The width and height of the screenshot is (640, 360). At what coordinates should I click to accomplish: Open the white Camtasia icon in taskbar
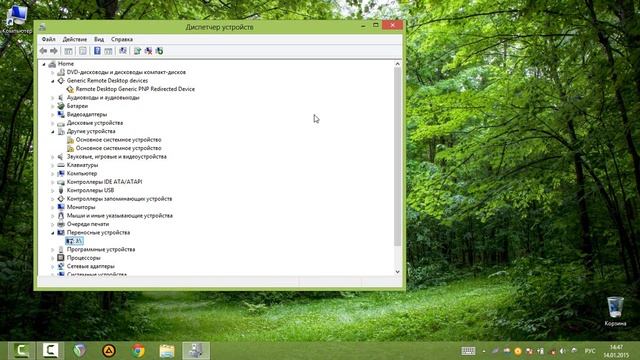pyautogui.click(x=51, y=350)
